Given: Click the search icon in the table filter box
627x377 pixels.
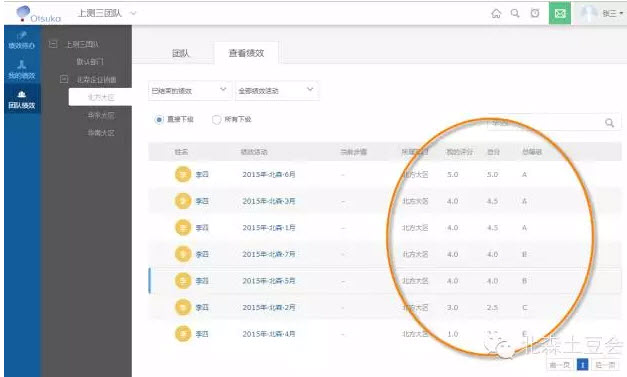Looking at the screenshot, I should coord(609,123).
